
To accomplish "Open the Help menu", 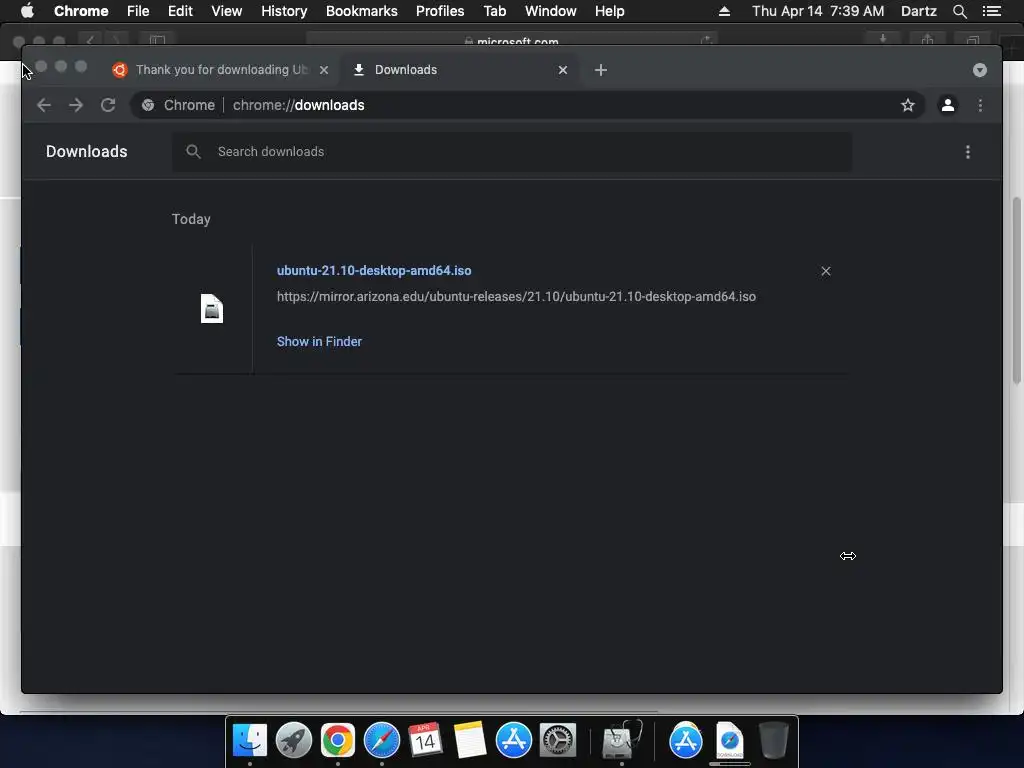I will point(609,11).
